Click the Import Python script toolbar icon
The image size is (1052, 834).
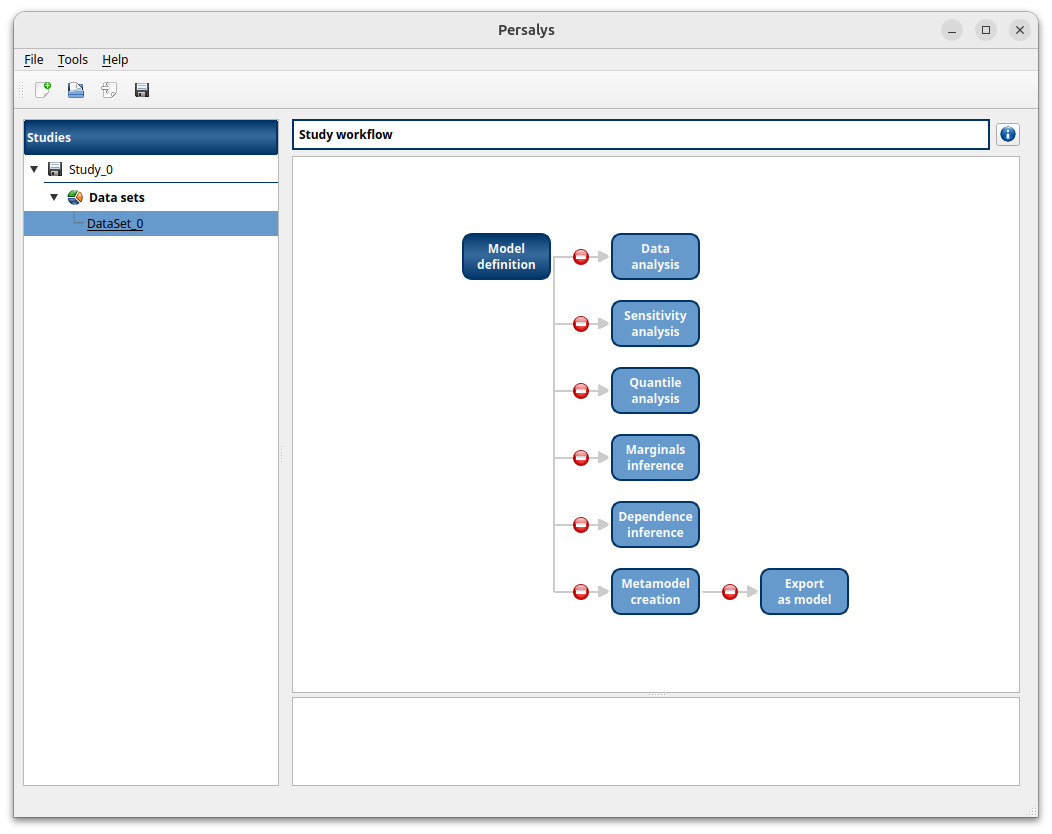109,90
